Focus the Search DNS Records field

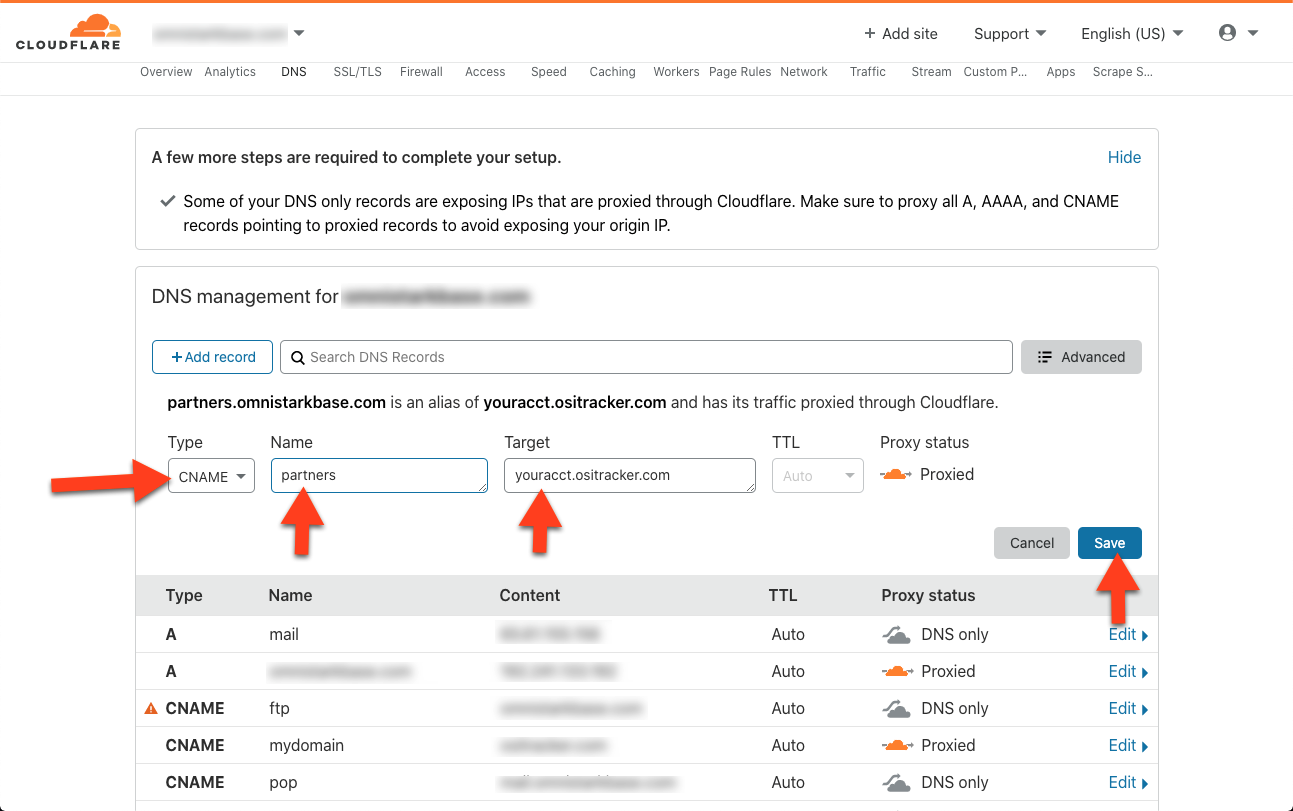coord(646,357)
